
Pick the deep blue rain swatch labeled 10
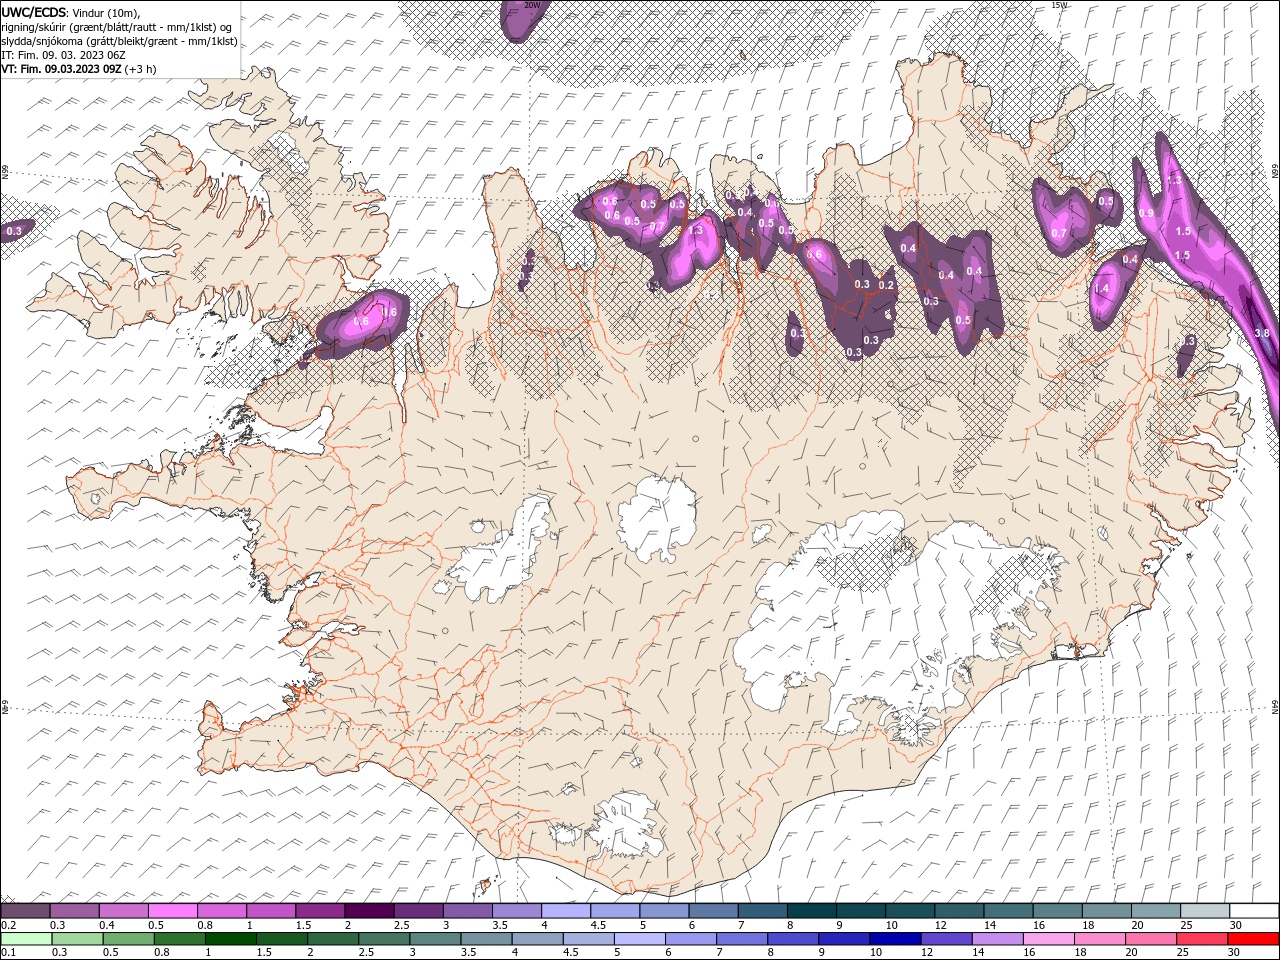(895, 939)
